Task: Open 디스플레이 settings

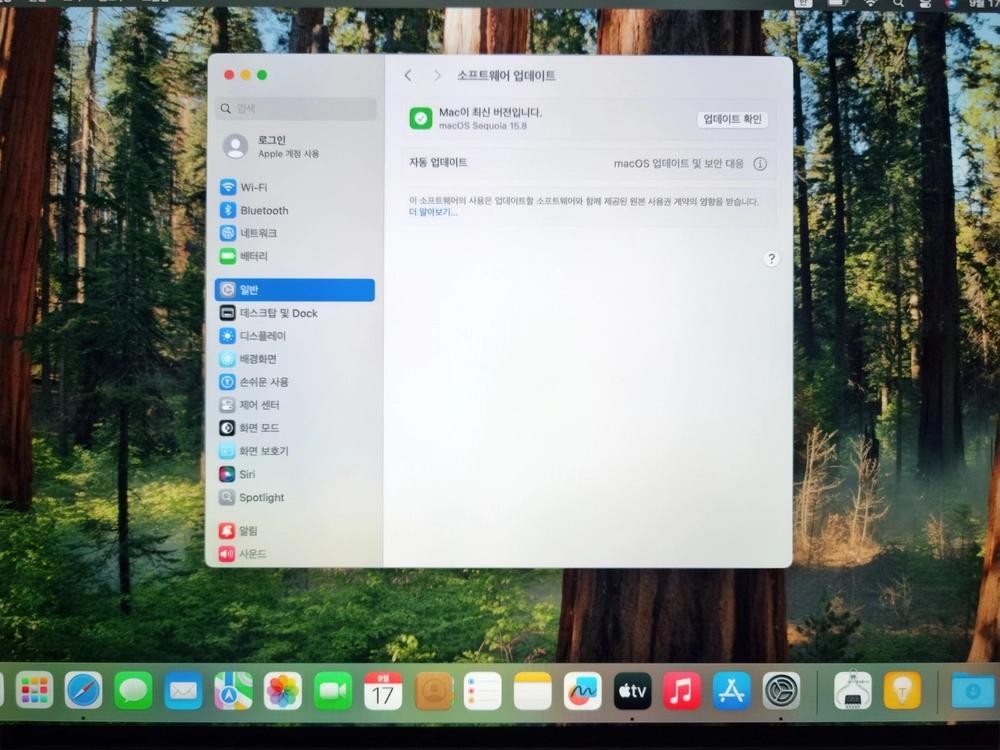Action: tap(295, 335)
